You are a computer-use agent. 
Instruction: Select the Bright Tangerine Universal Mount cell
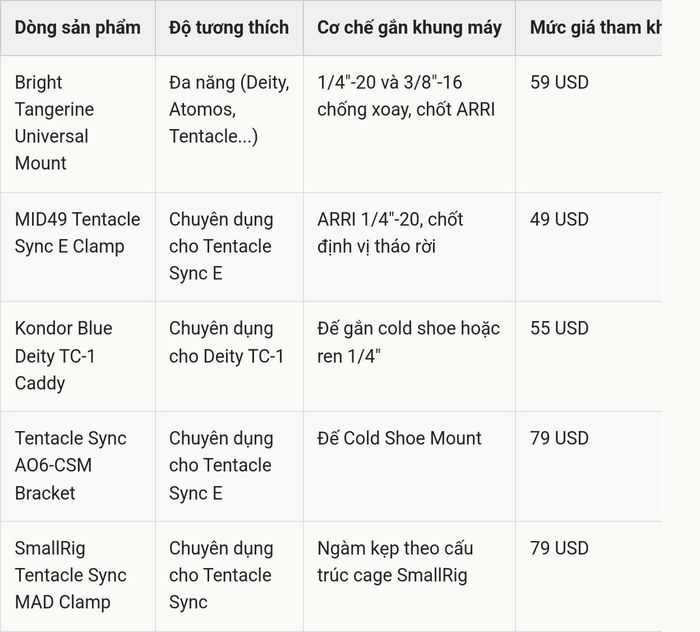78,124
